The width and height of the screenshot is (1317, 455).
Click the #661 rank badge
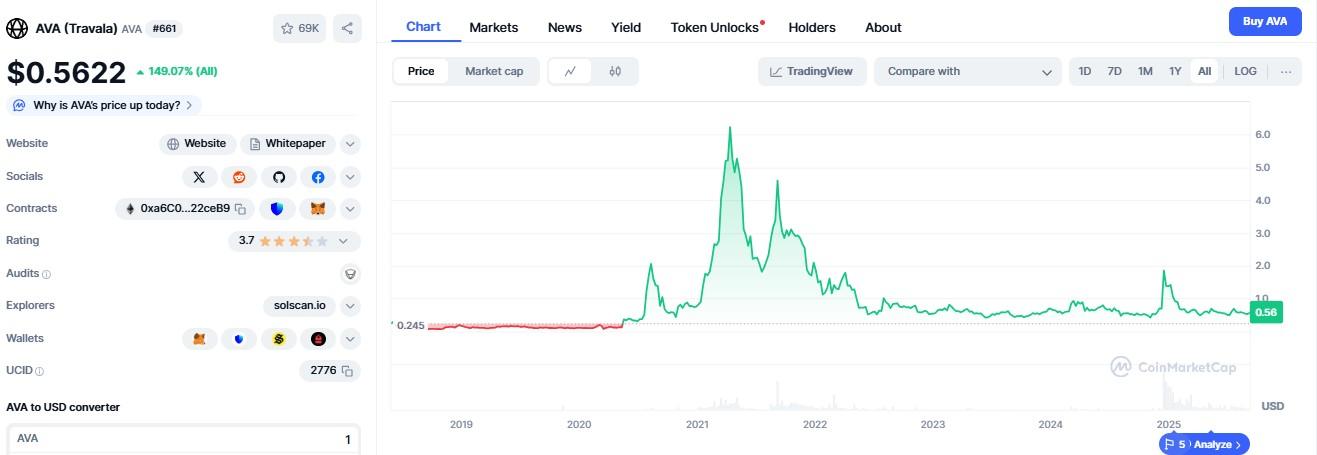[x=164, y=29]
